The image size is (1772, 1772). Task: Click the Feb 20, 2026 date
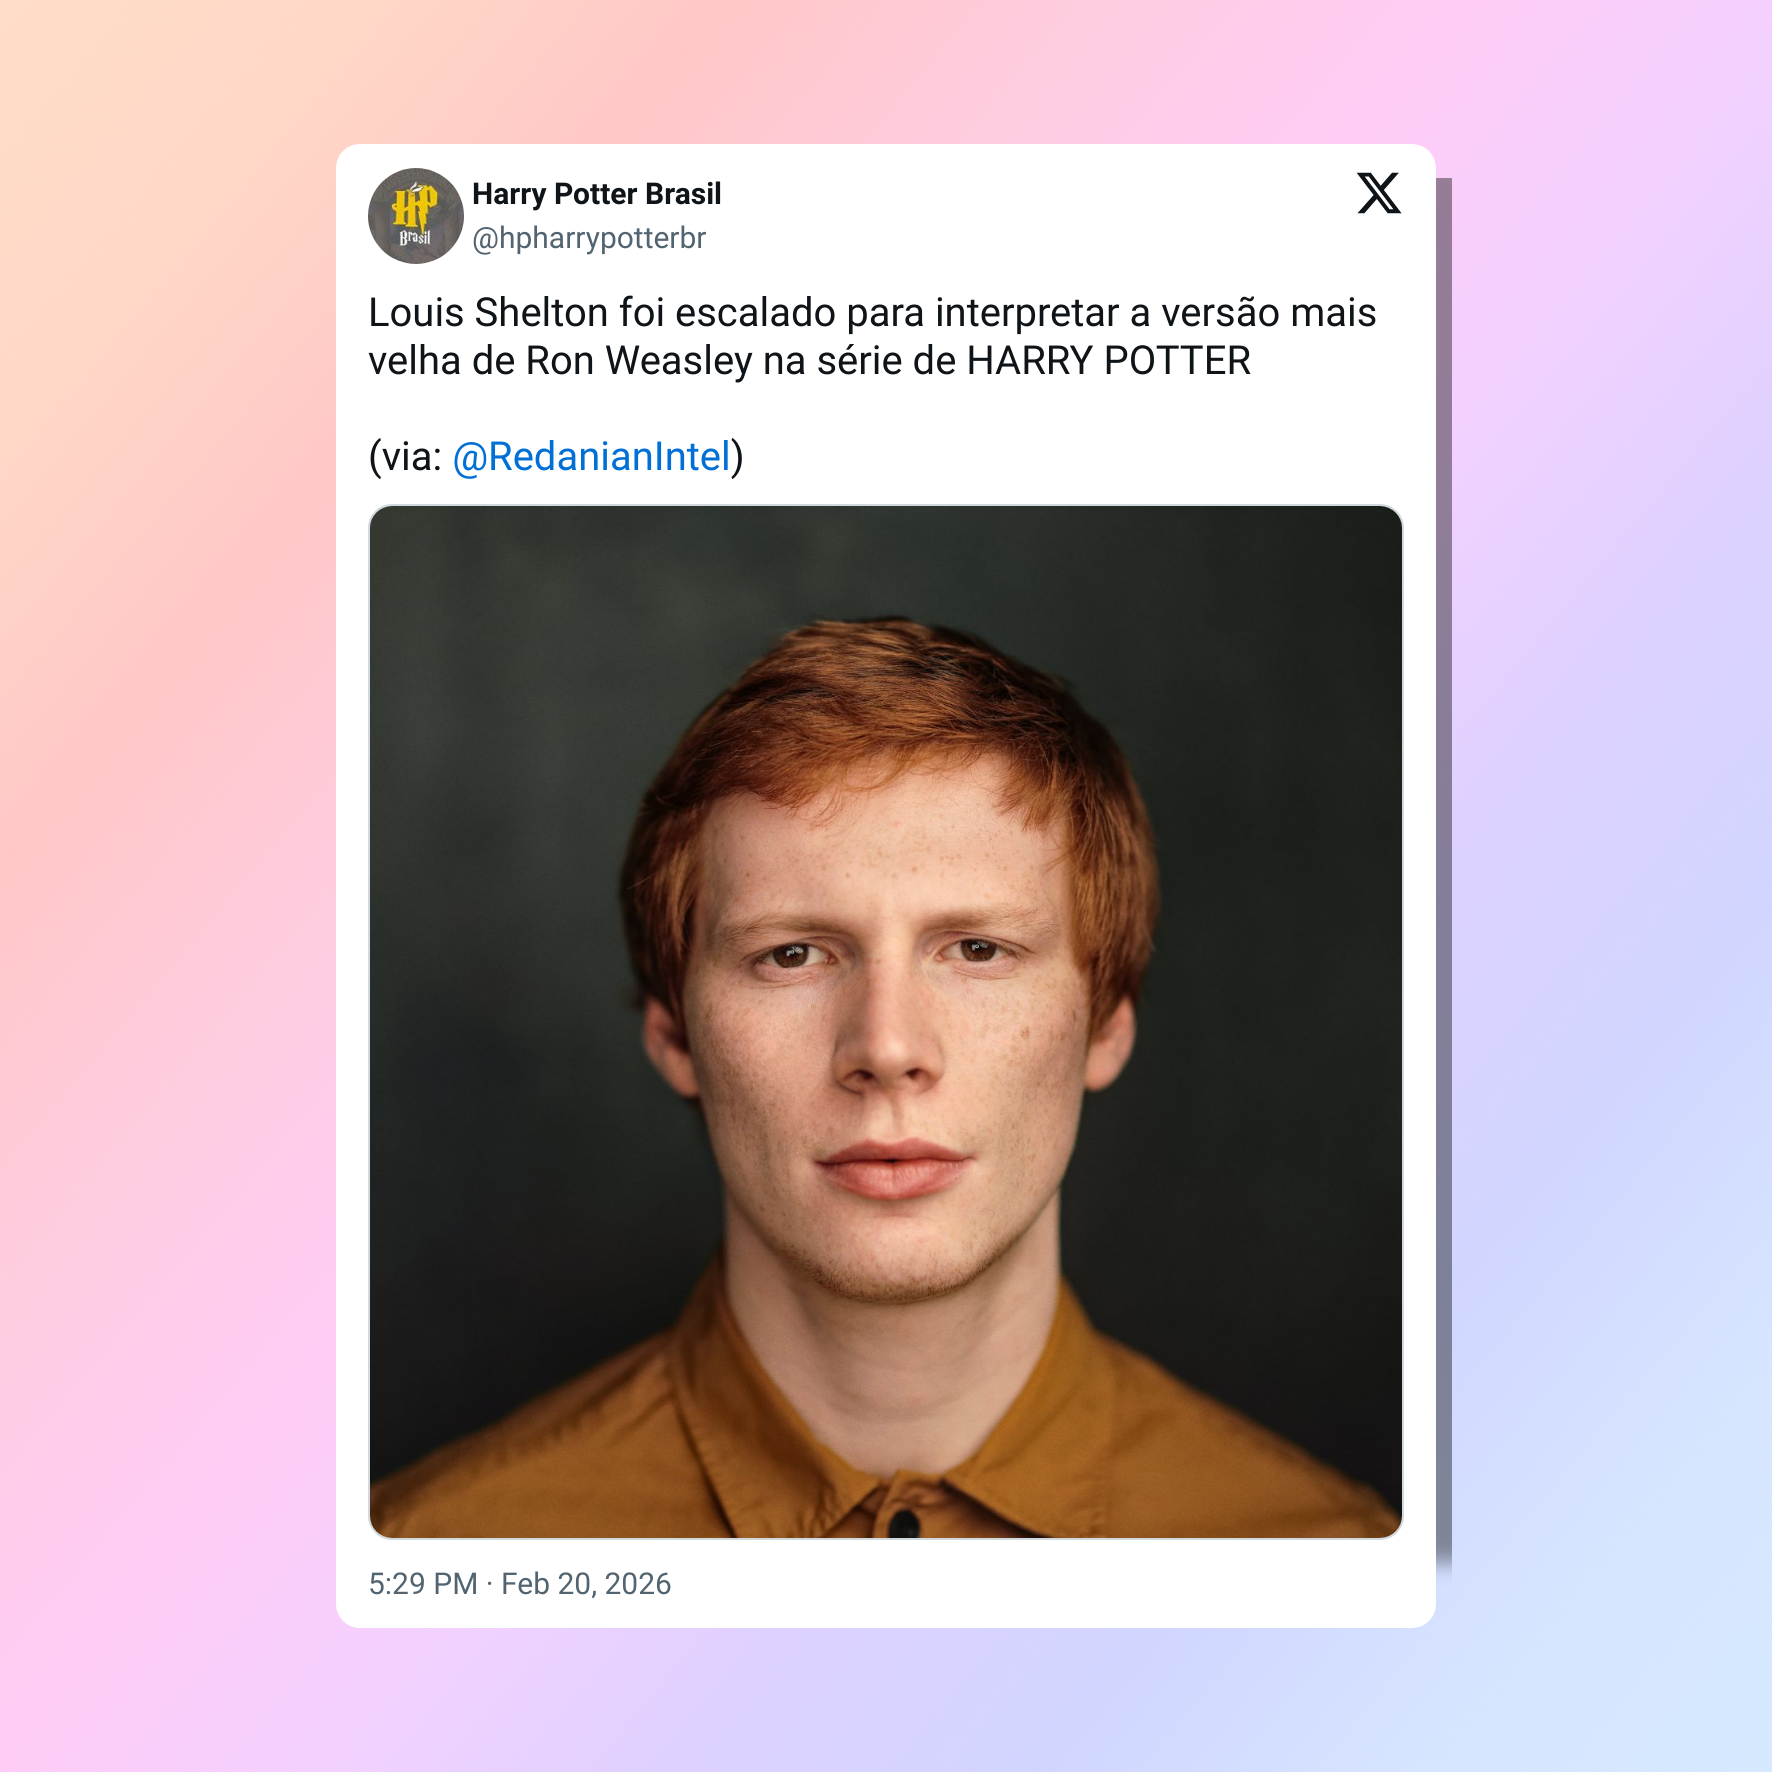tap(586, 1584)
